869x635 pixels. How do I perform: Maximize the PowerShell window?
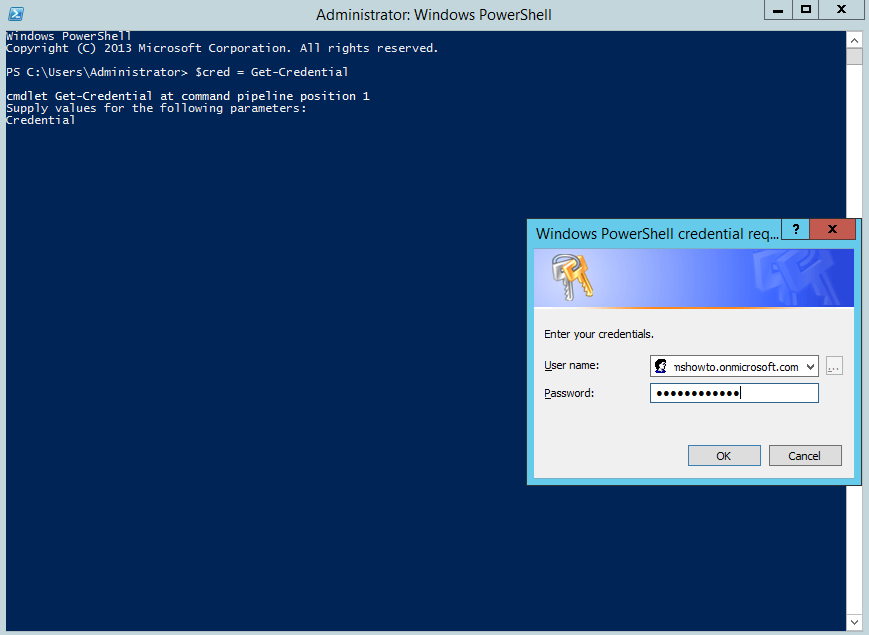pos(806,10)
